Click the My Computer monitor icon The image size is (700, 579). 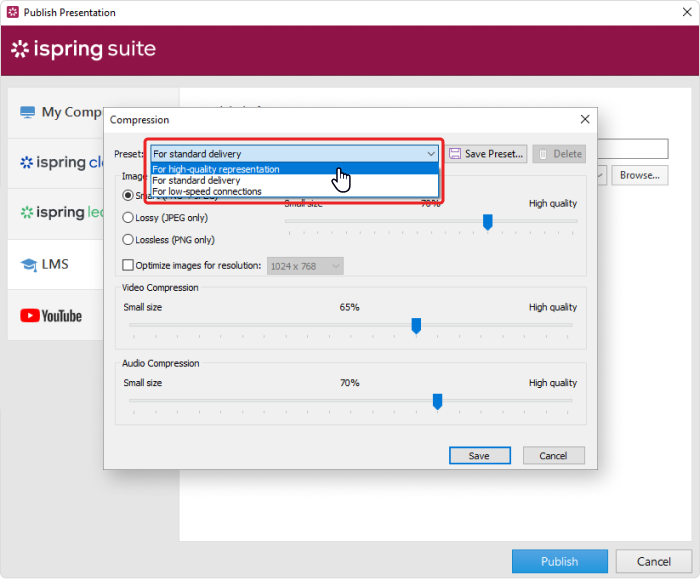[x=28, y=112]
